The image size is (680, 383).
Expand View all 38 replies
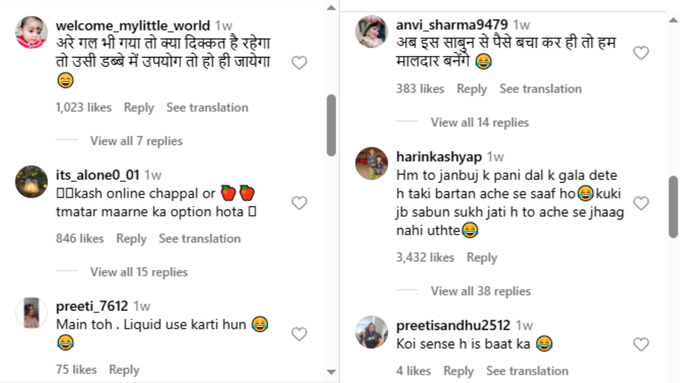(x=481, y=291)
